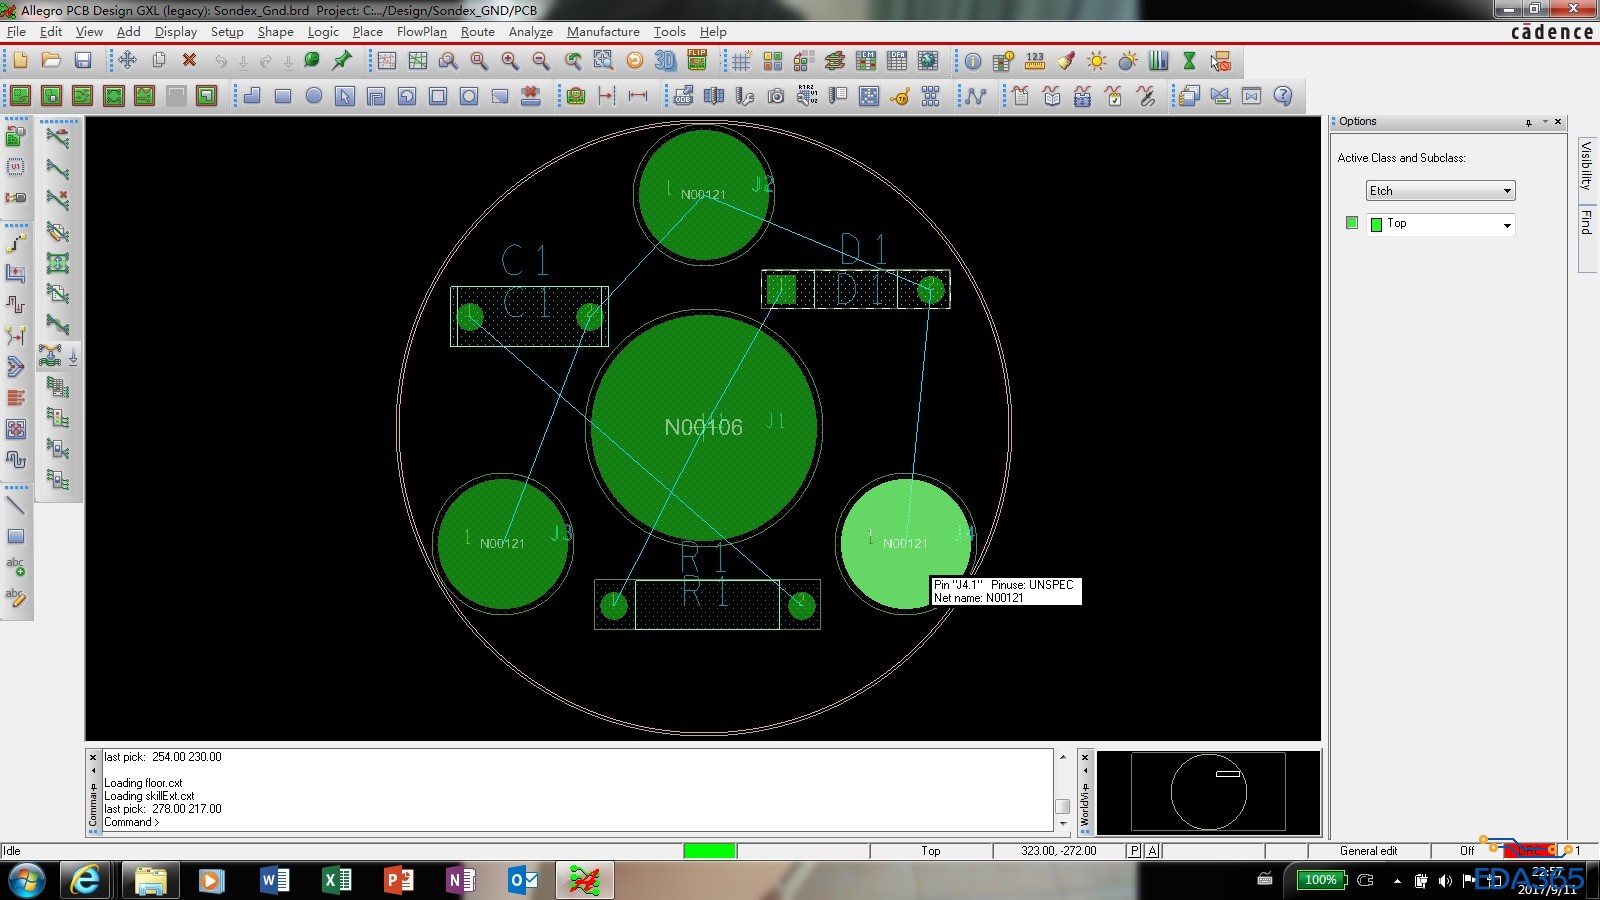The width and height of the screenshot is (1600, 900).
Task: Click the Help question mark icon
Action: point(1283,96)
